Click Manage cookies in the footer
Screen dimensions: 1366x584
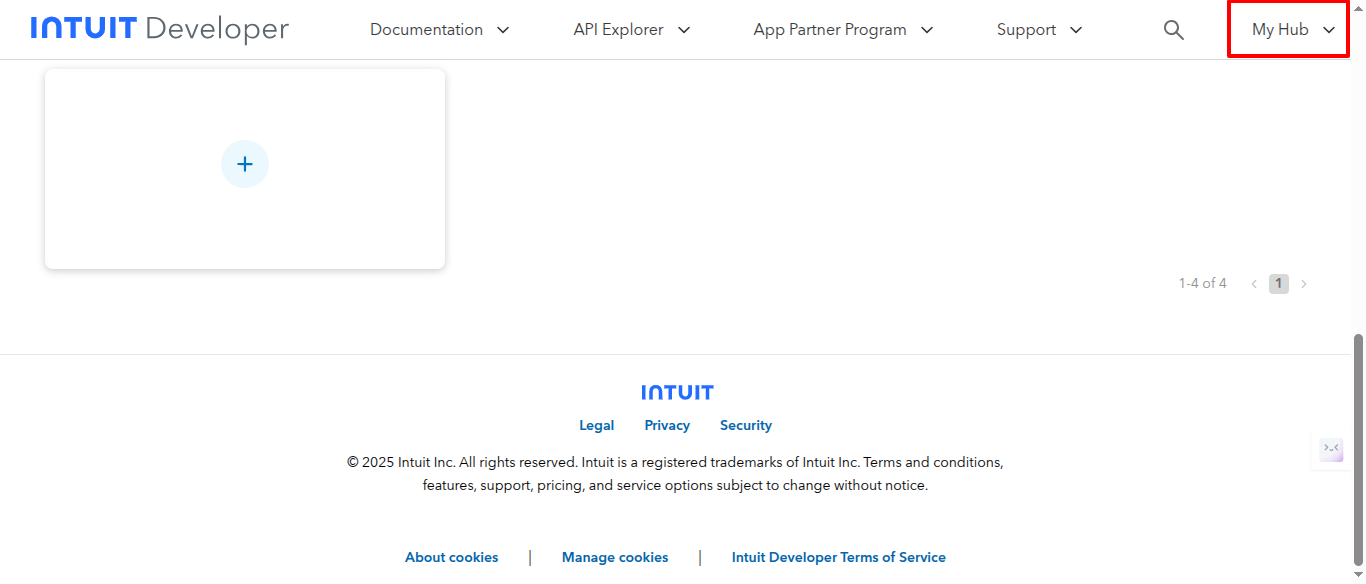[614, 557]
